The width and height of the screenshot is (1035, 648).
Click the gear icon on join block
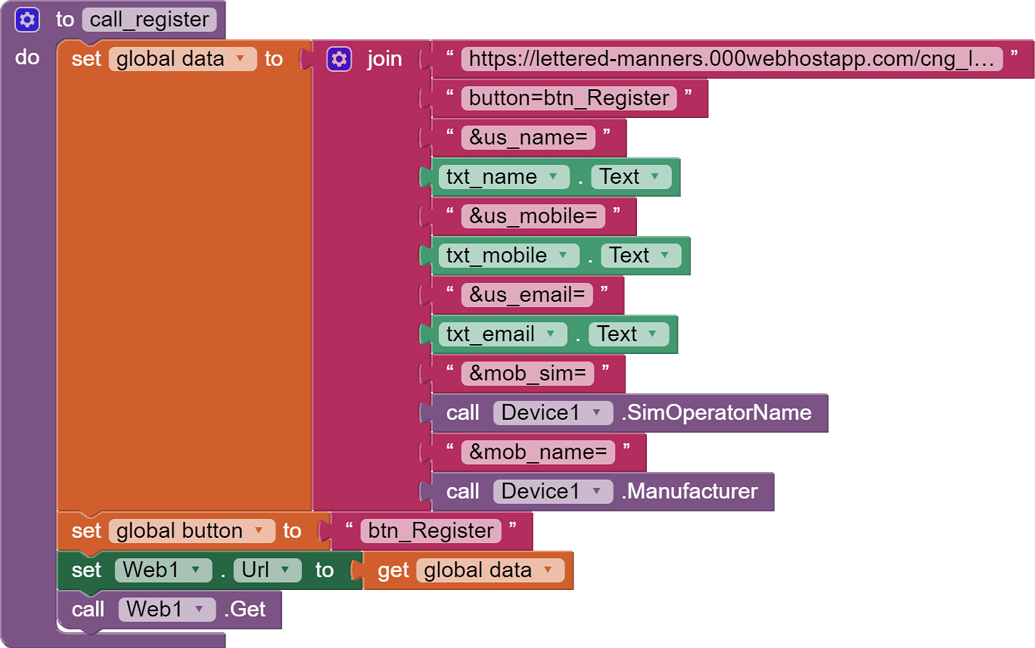click(x=339, y=59)
